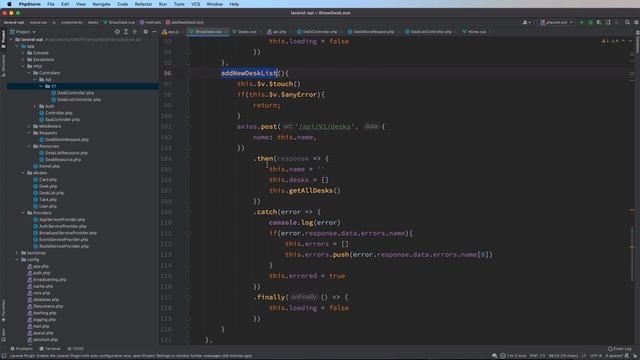
Task: Open the Project view dropdown
Action: pos(23,31)
